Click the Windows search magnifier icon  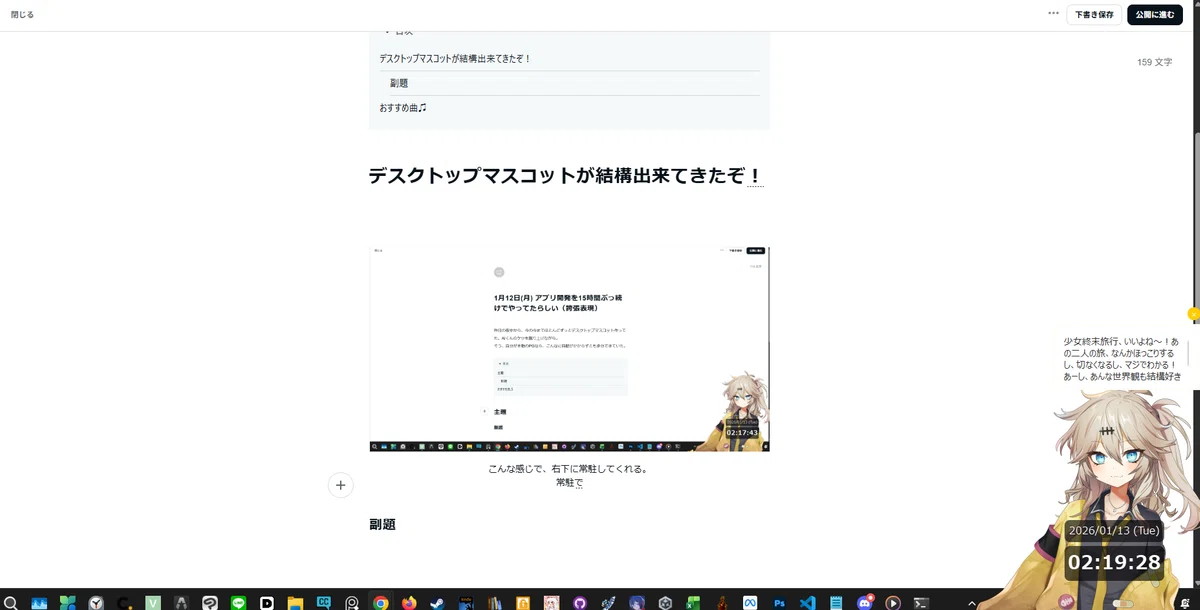[11, 603]
